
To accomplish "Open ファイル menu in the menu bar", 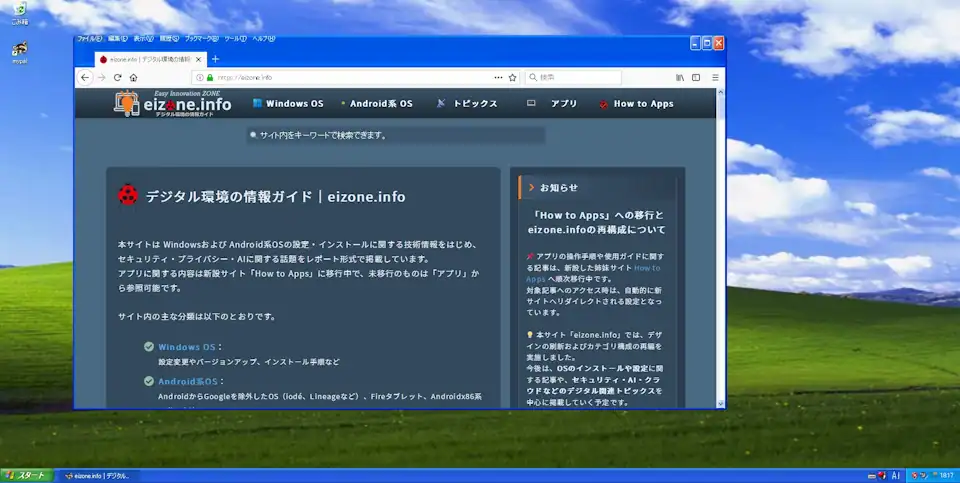I will [x=89, y=39].
